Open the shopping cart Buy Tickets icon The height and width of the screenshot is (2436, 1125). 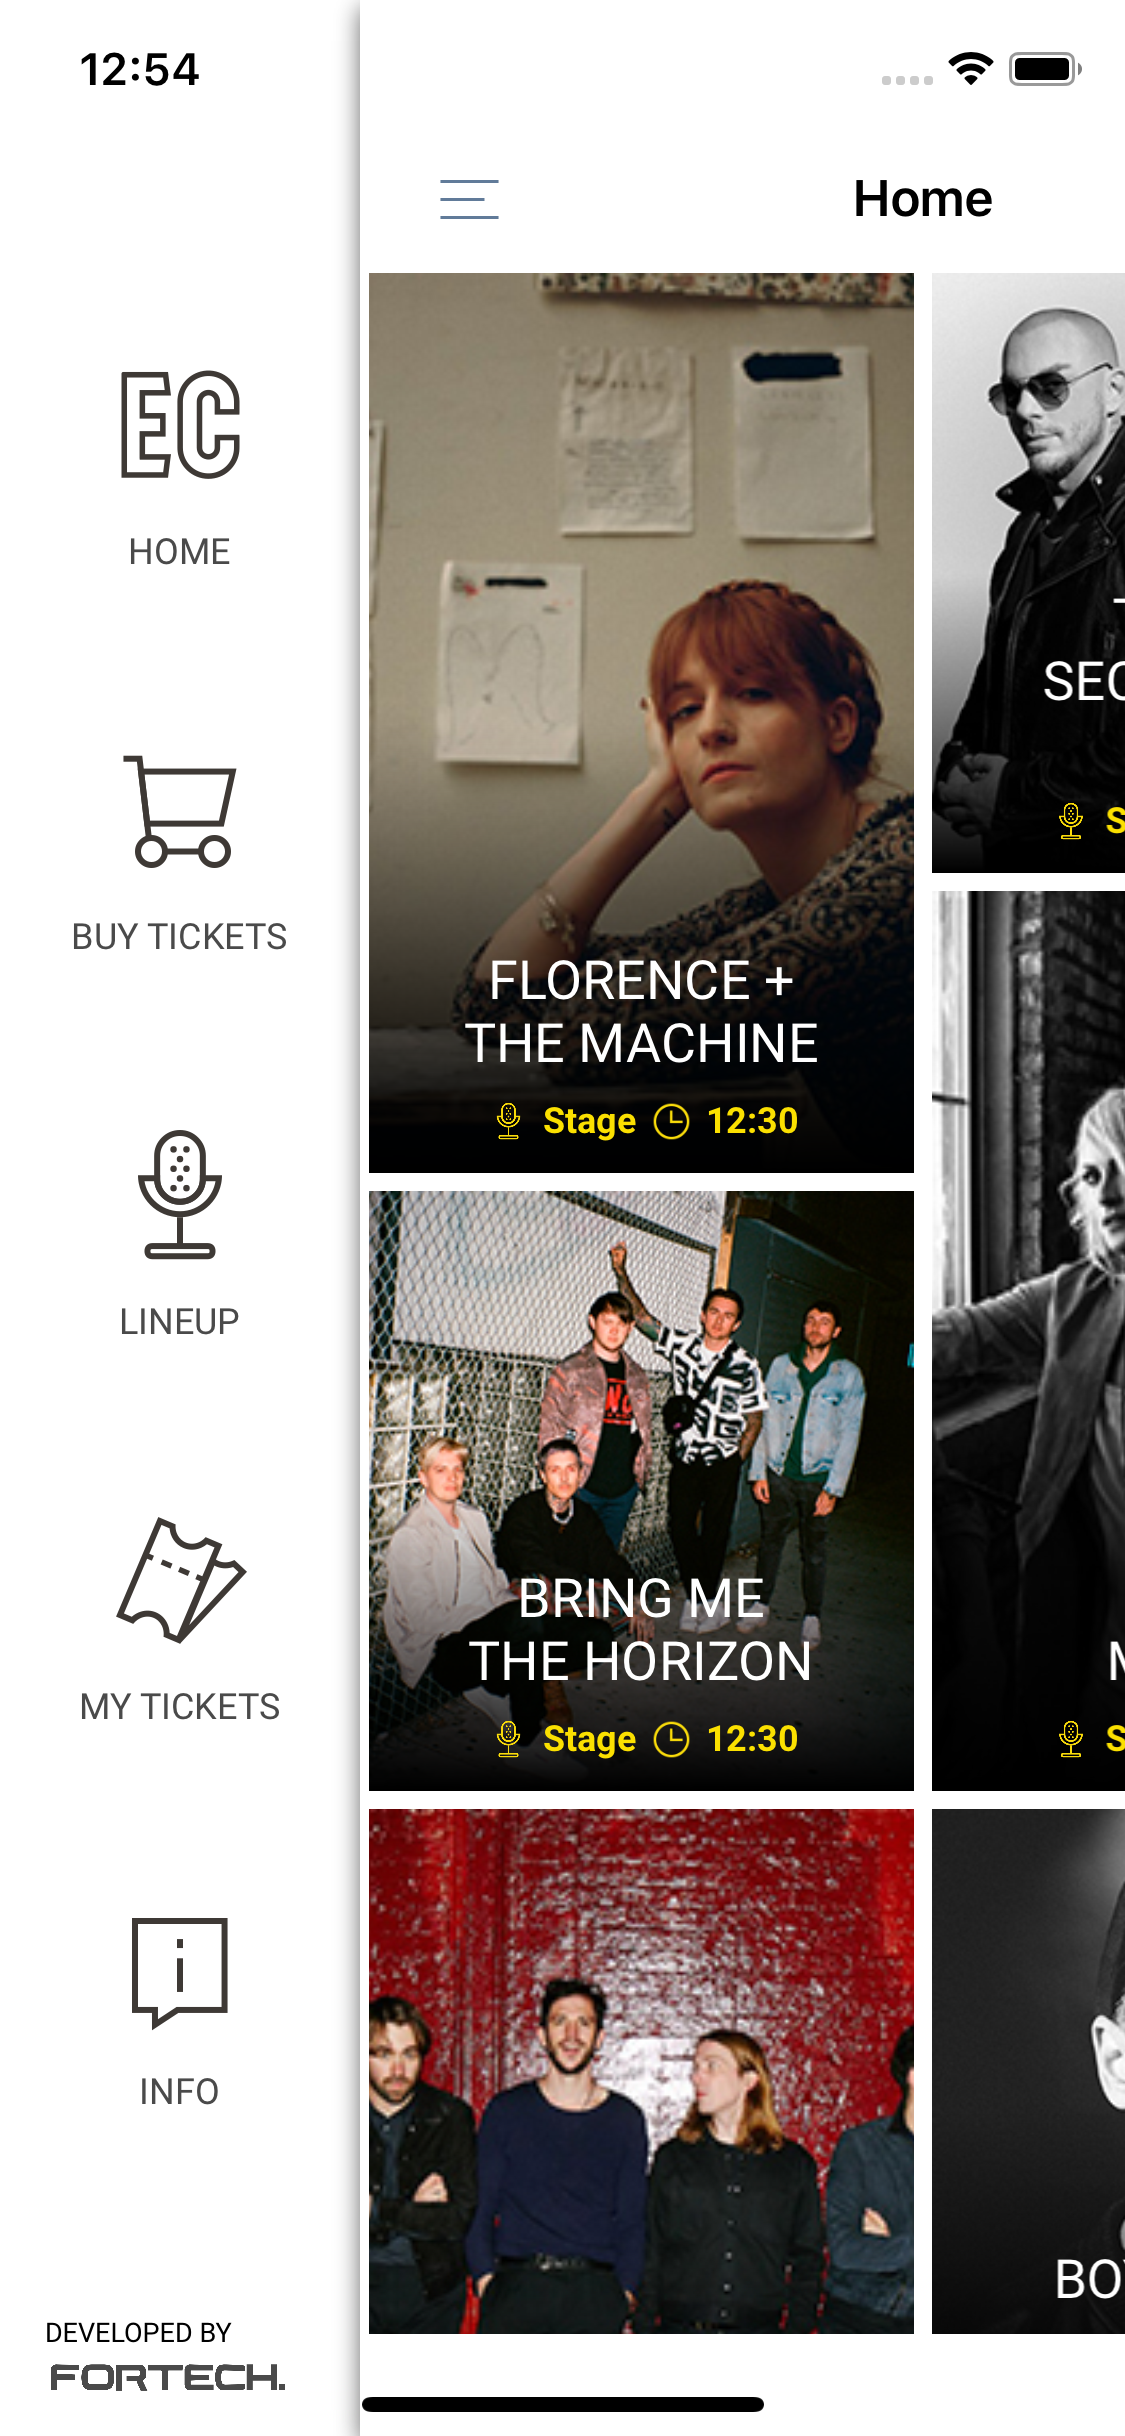coord(180,811)
